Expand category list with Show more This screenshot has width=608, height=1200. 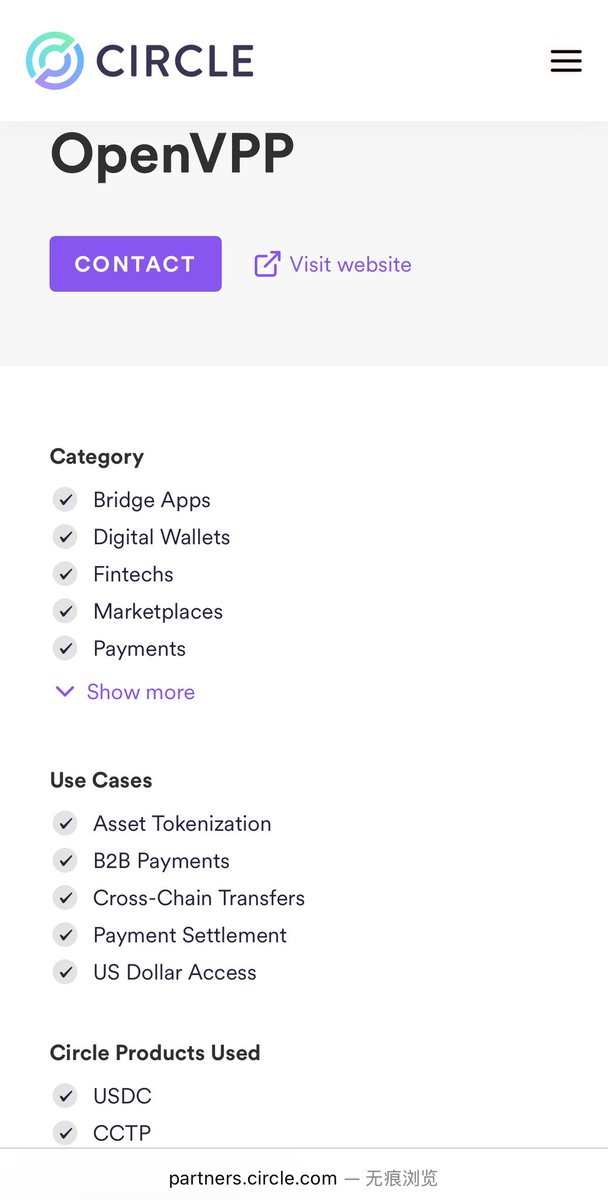(140, 692)
